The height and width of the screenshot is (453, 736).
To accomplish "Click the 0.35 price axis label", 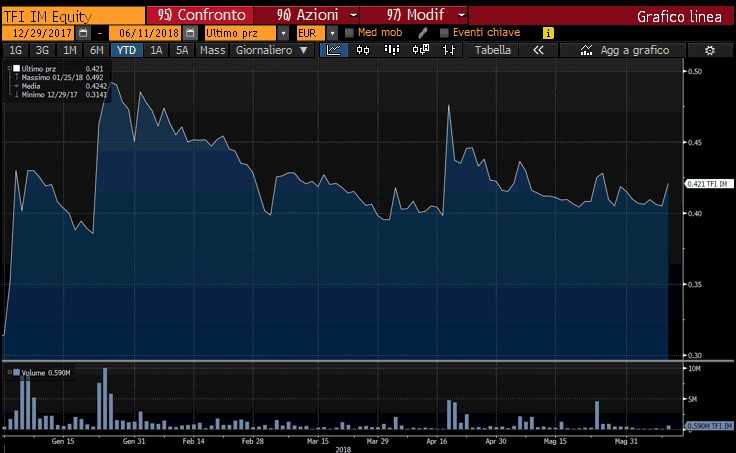I will click(x=695, y=284).
